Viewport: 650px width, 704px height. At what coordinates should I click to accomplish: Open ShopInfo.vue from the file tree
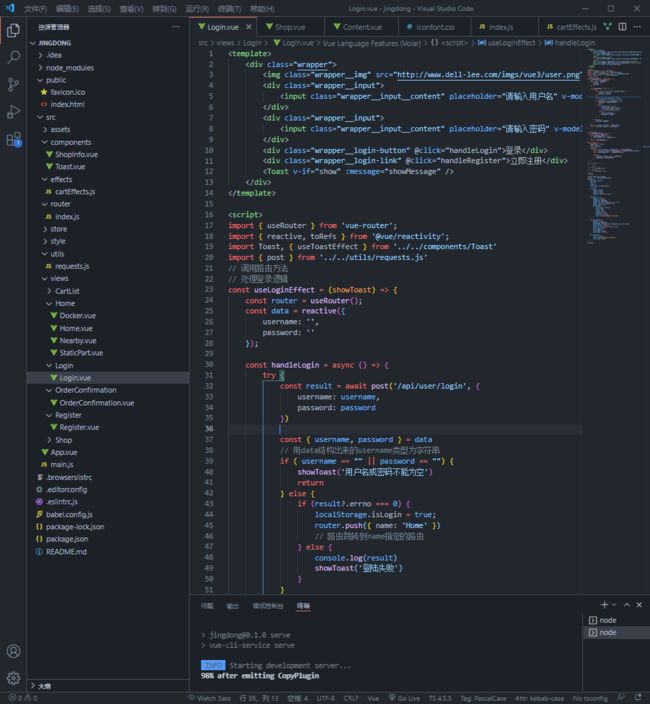pos(76,154)
